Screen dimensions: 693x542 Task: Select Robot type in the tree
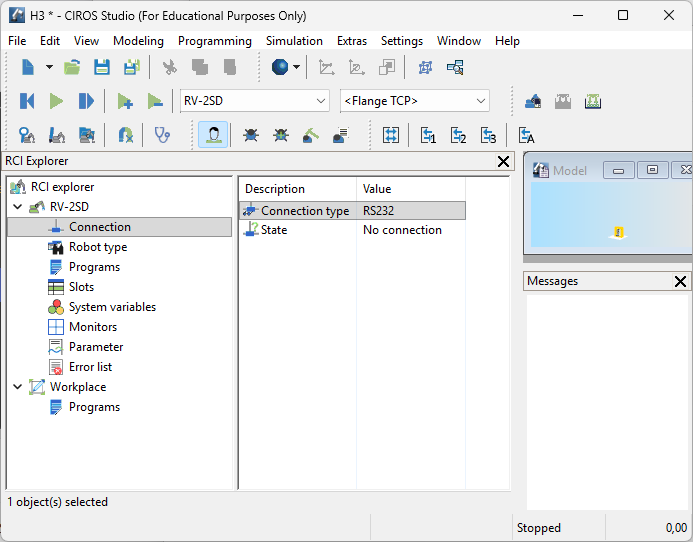click(98, 247)
